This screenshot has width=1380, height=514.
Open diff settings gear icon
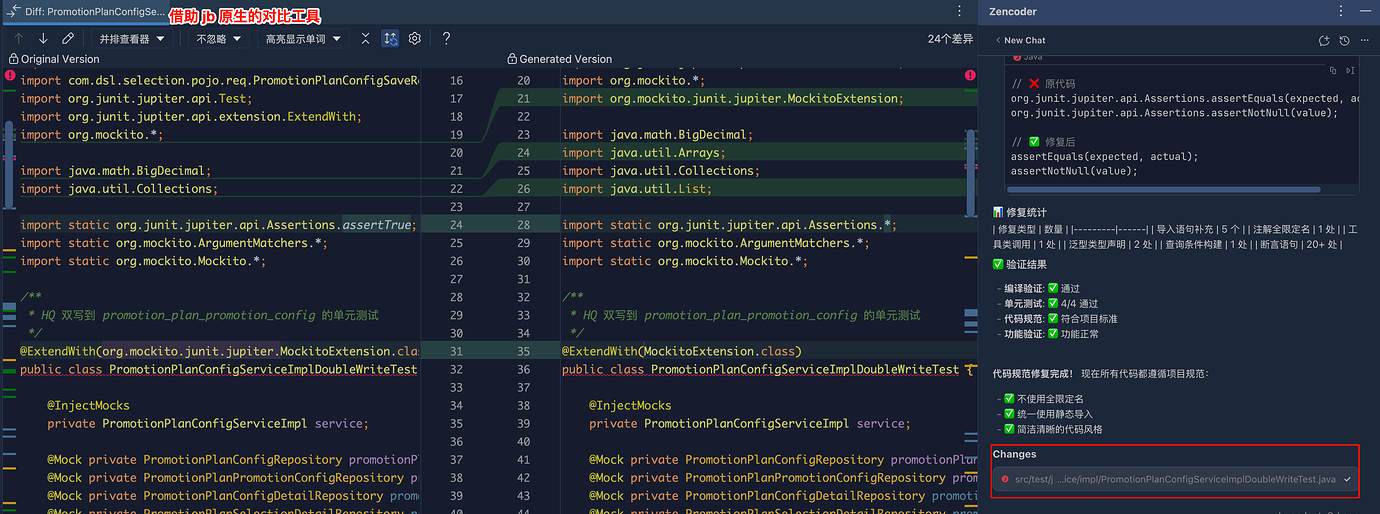coord(415,39)
